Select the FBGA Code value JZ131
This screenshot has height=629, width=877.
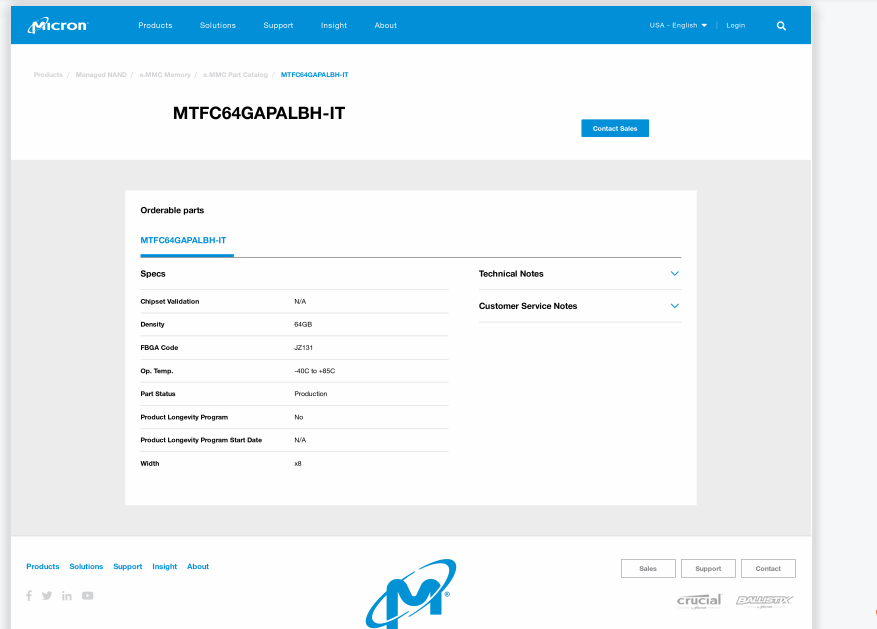pos(304,347)
